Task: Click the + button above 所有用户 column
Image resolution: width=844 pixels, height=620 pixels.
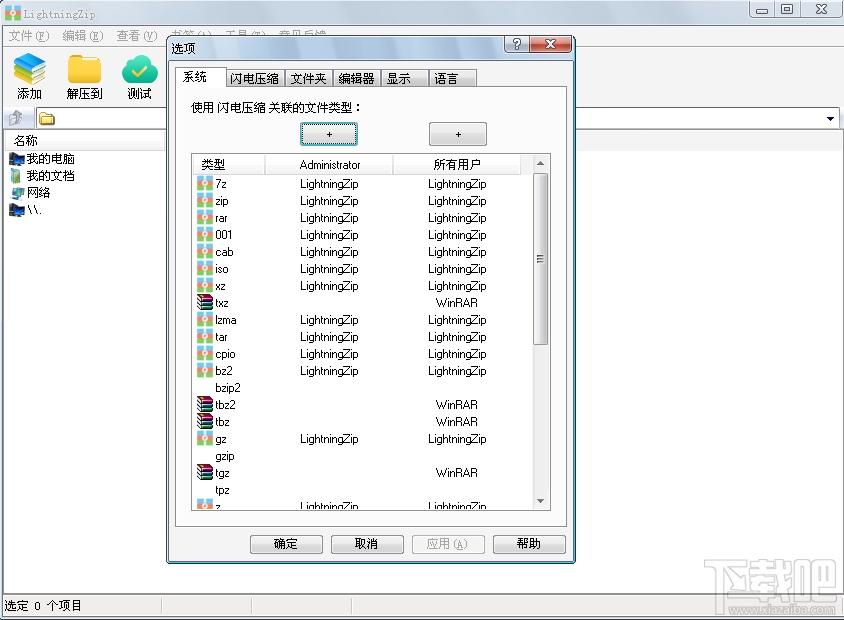Action: (x=458, y=135)
